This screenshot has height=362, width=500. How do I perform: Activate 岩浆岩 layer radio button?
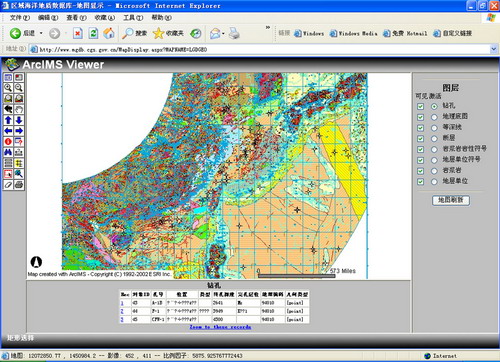coord(434,171)
